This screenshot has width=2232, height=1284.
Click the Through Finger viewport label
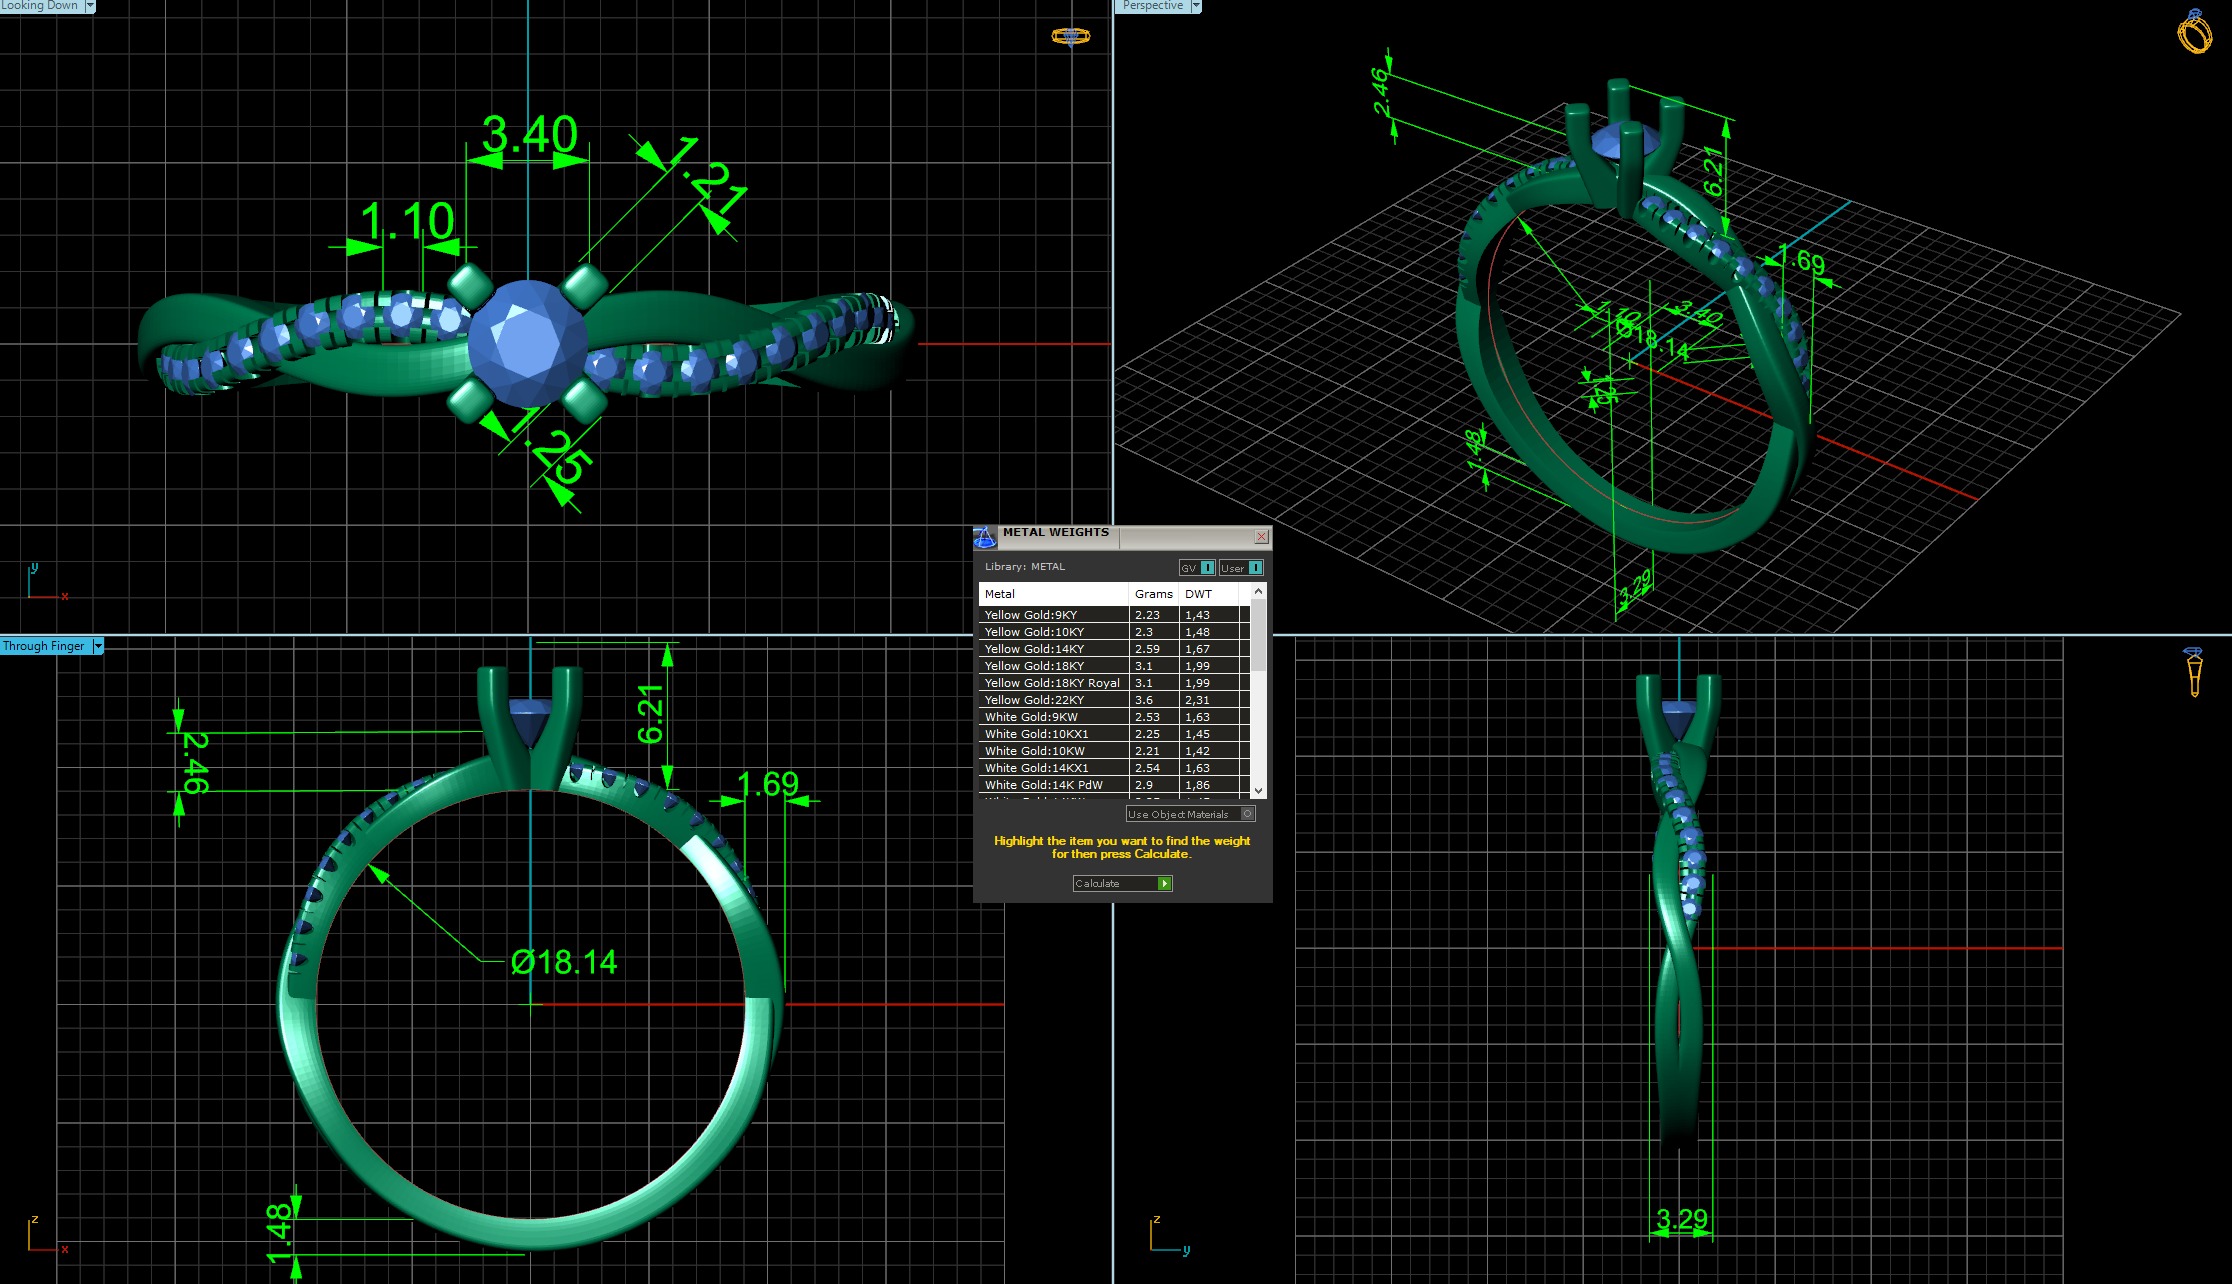(44, 647)
